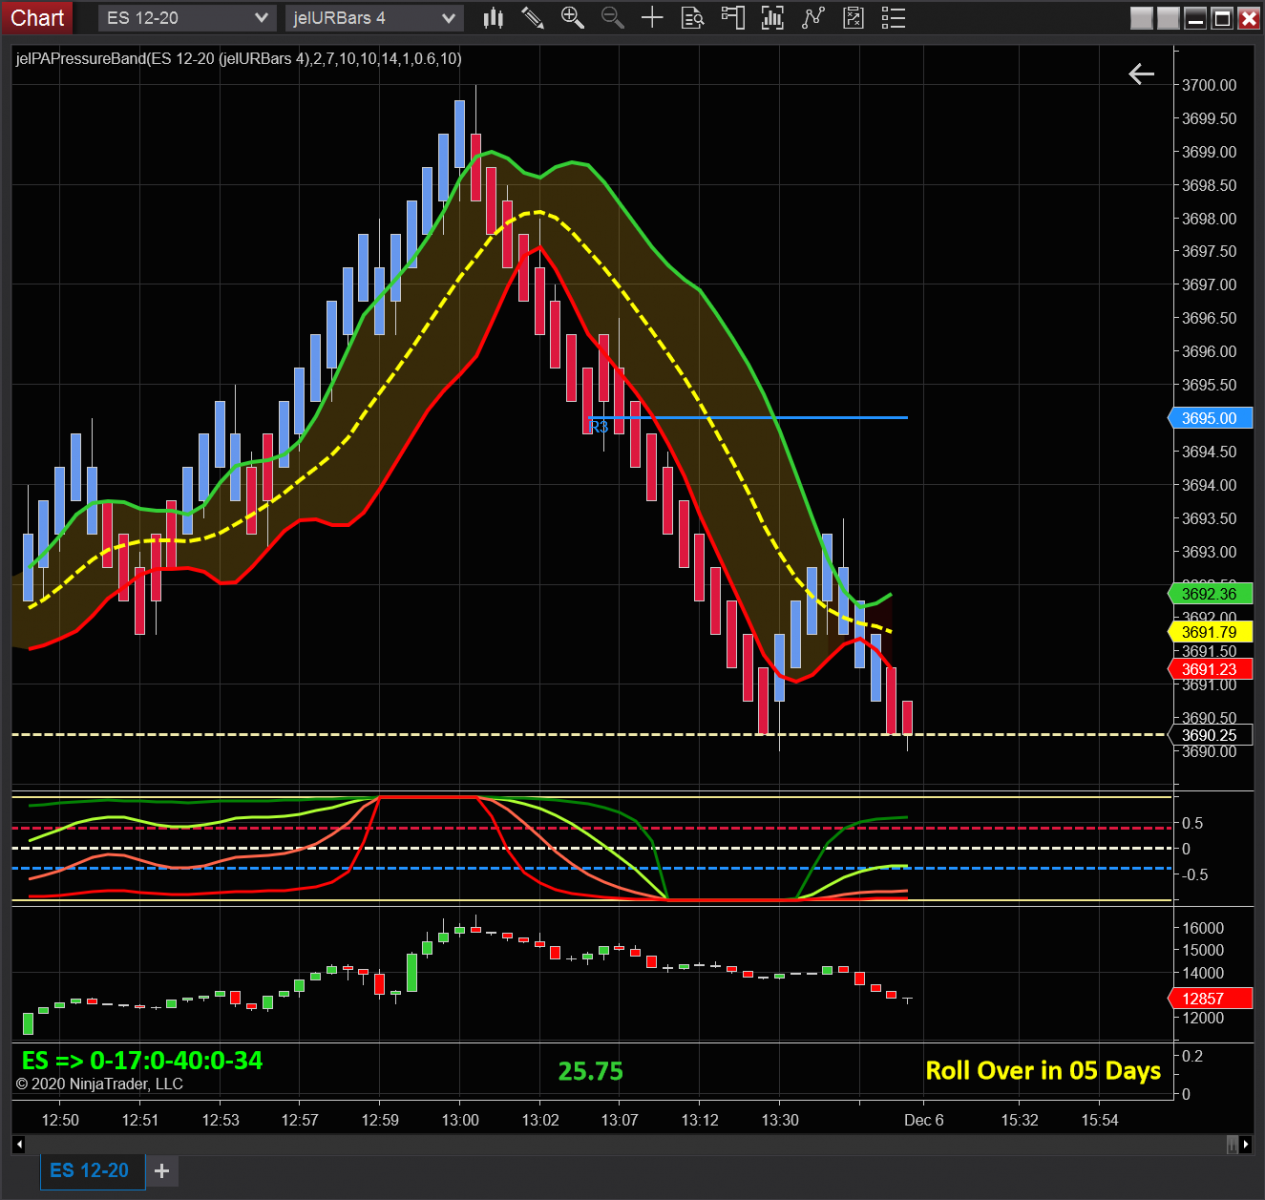
Task: Click the 13:00 time axis label
Action: pyautogui.click(x=460, y=1120)
